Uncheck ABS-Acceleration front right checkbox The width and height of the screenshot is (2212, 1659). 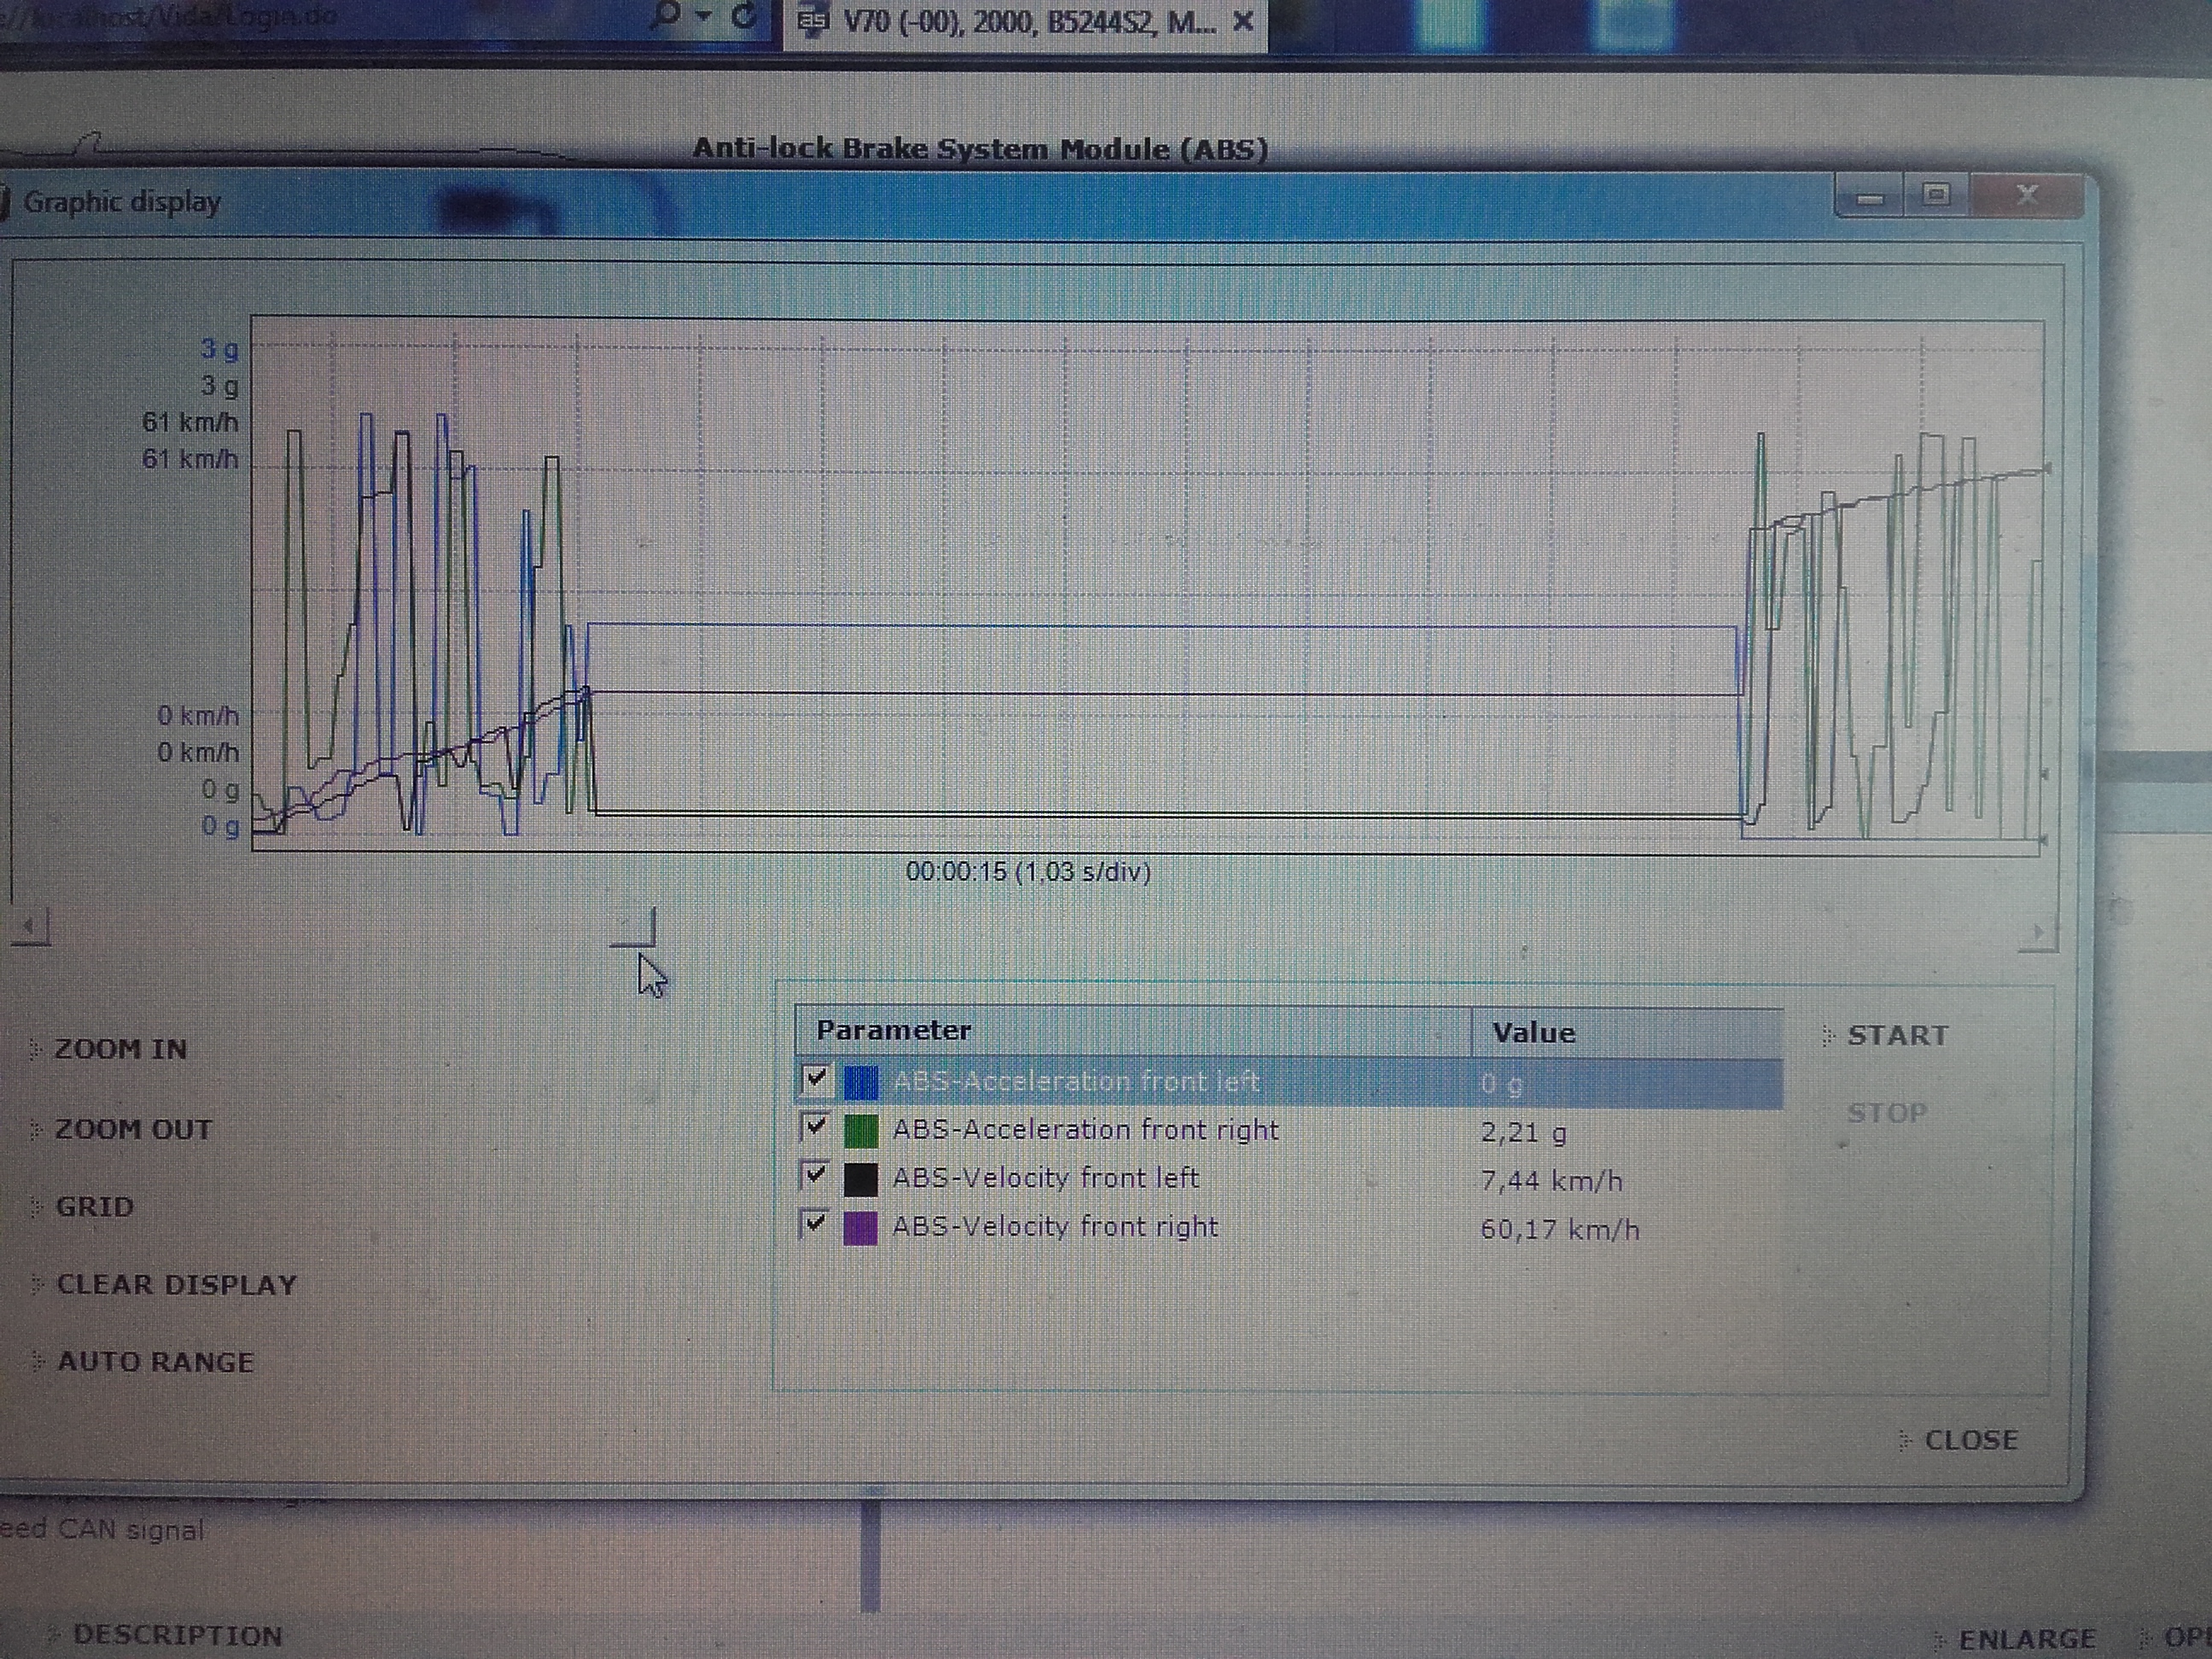point(816,1127)
